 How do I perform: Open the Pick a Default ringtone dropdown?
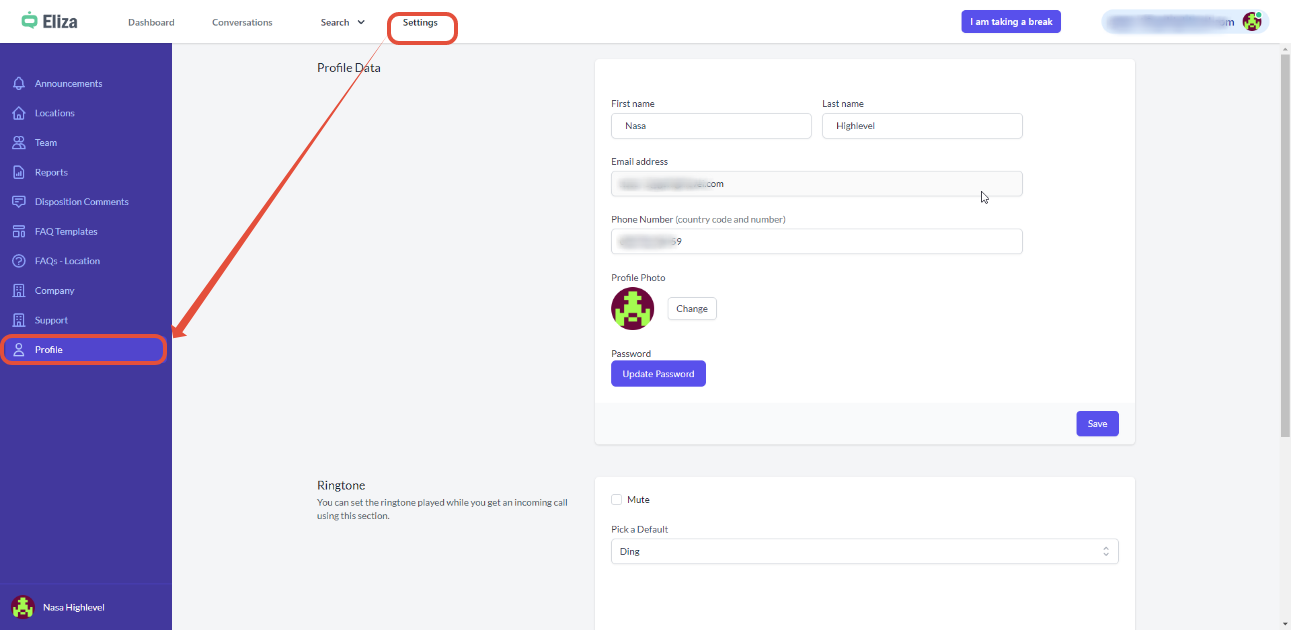coord(864,552)
